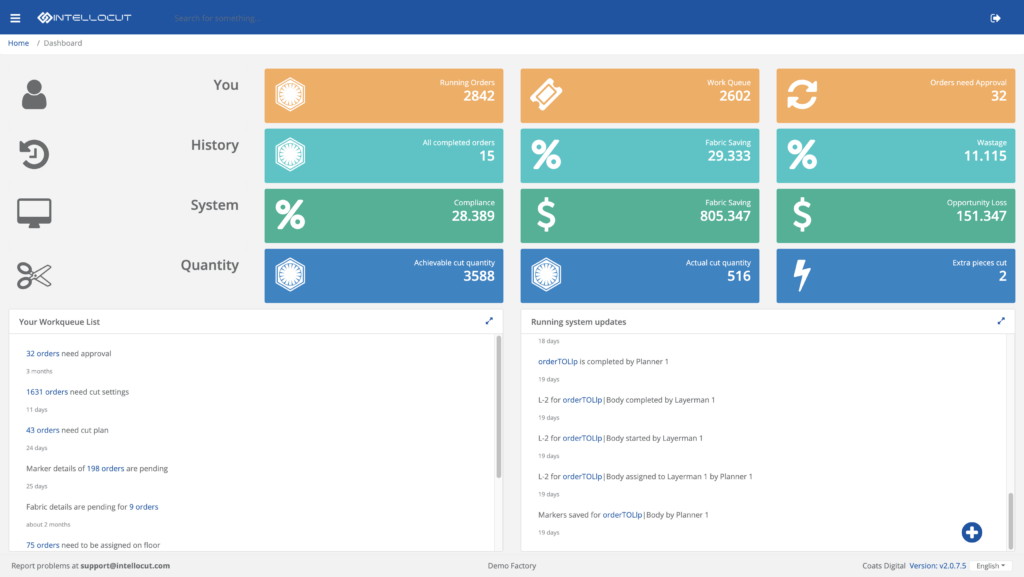Open the sidebar hamburger menu
Viewport: 1024px width, 577px height.
[14, 17]
